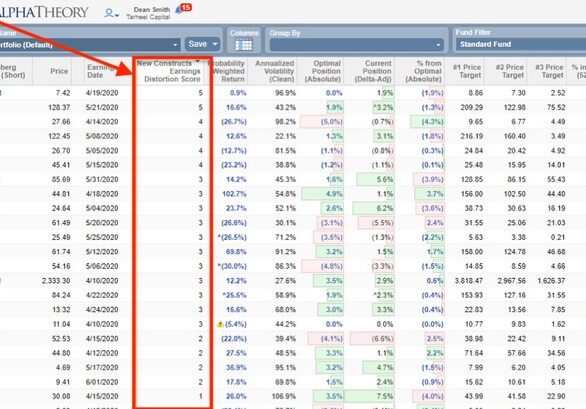Select price target value 209.29
This screenshot has width=586, height=409.
click(x=472, y=107)
